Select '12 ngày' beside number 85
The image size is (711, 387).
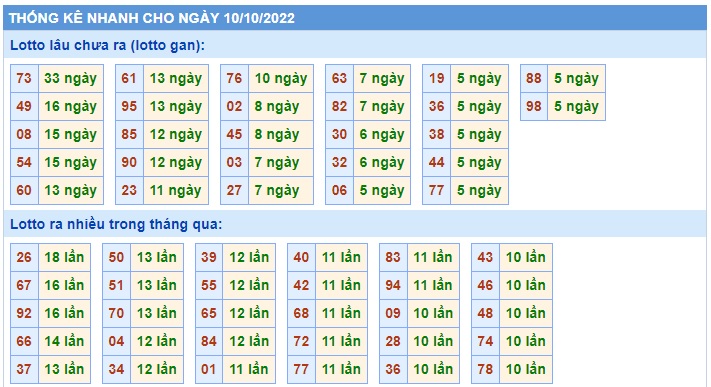[x=176, y=135]
